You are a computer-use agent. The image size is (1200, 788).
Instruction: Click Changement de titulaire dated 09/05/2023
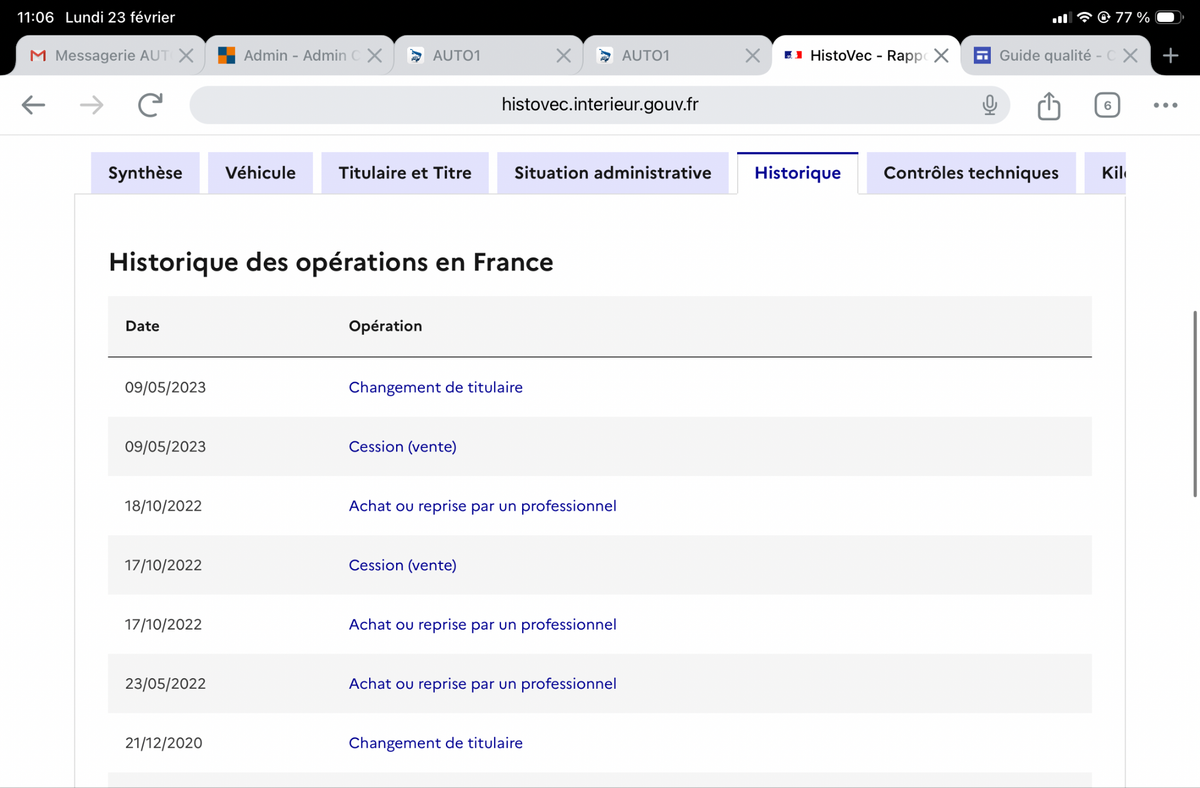pyautogui.click(x=435, y=387)
